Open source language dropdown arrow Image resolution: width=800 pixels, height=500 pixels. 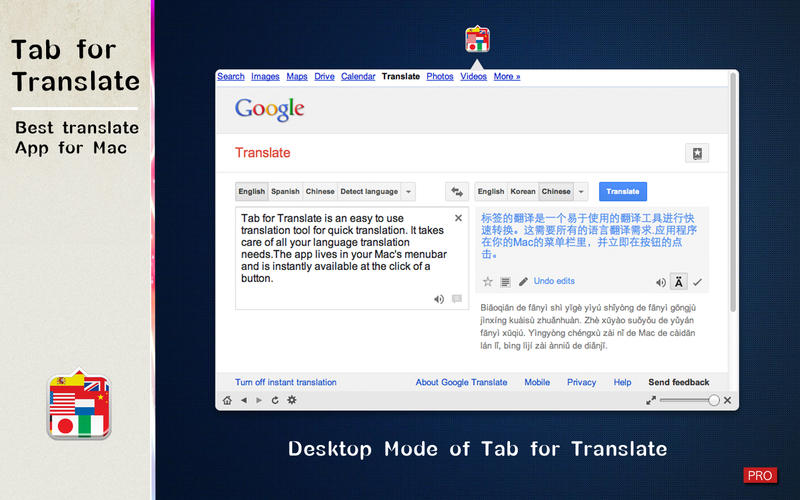click(408, 192)
